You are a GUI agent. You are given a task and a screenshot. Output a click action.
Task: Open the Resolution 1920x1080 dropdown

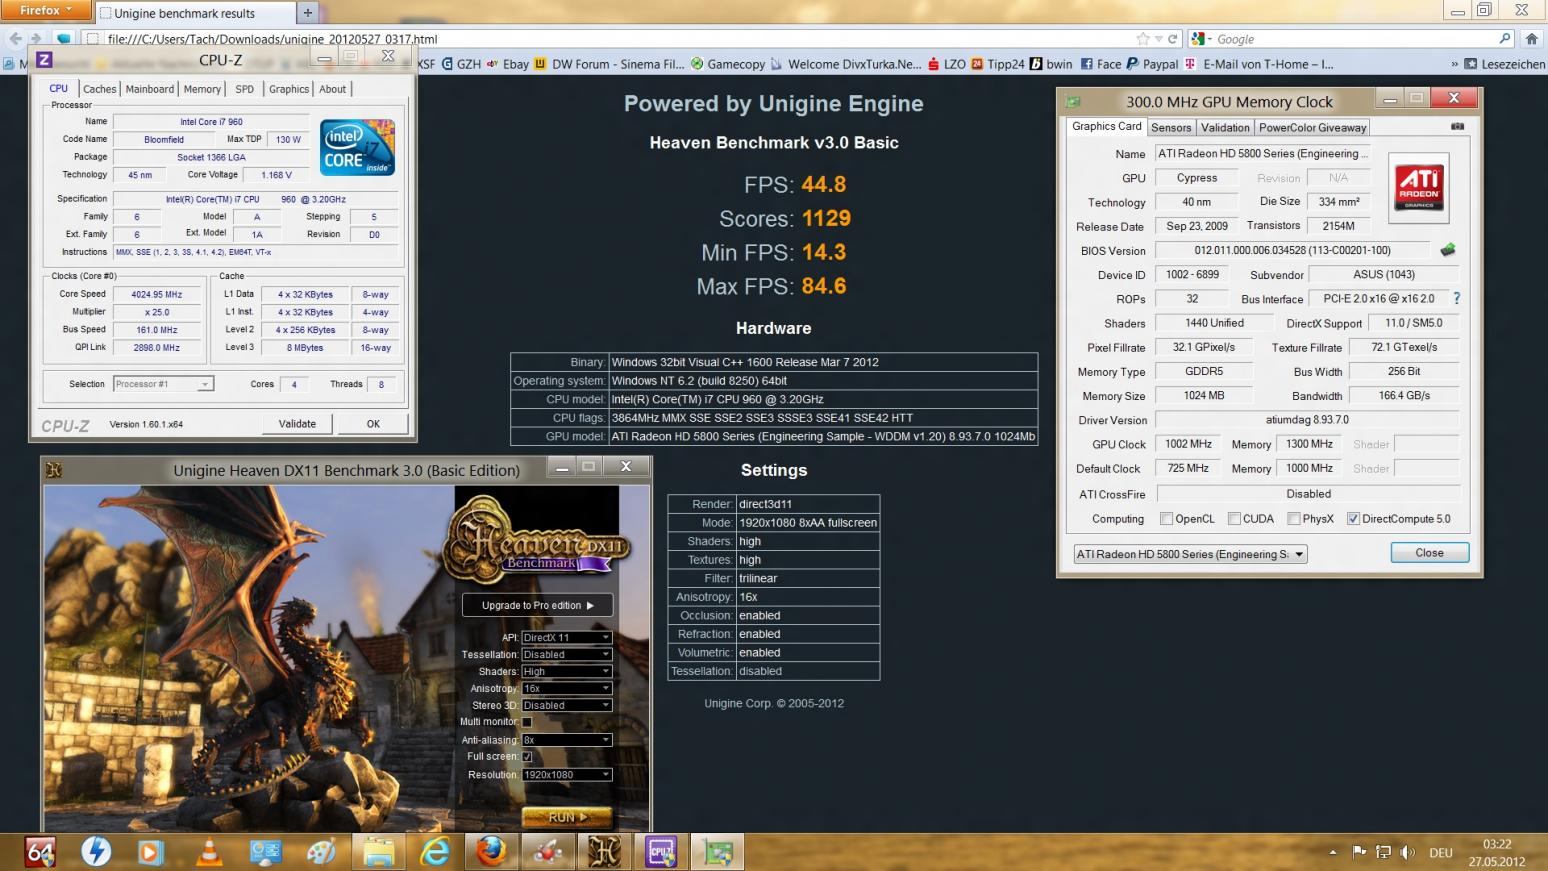tap(566, 775)
